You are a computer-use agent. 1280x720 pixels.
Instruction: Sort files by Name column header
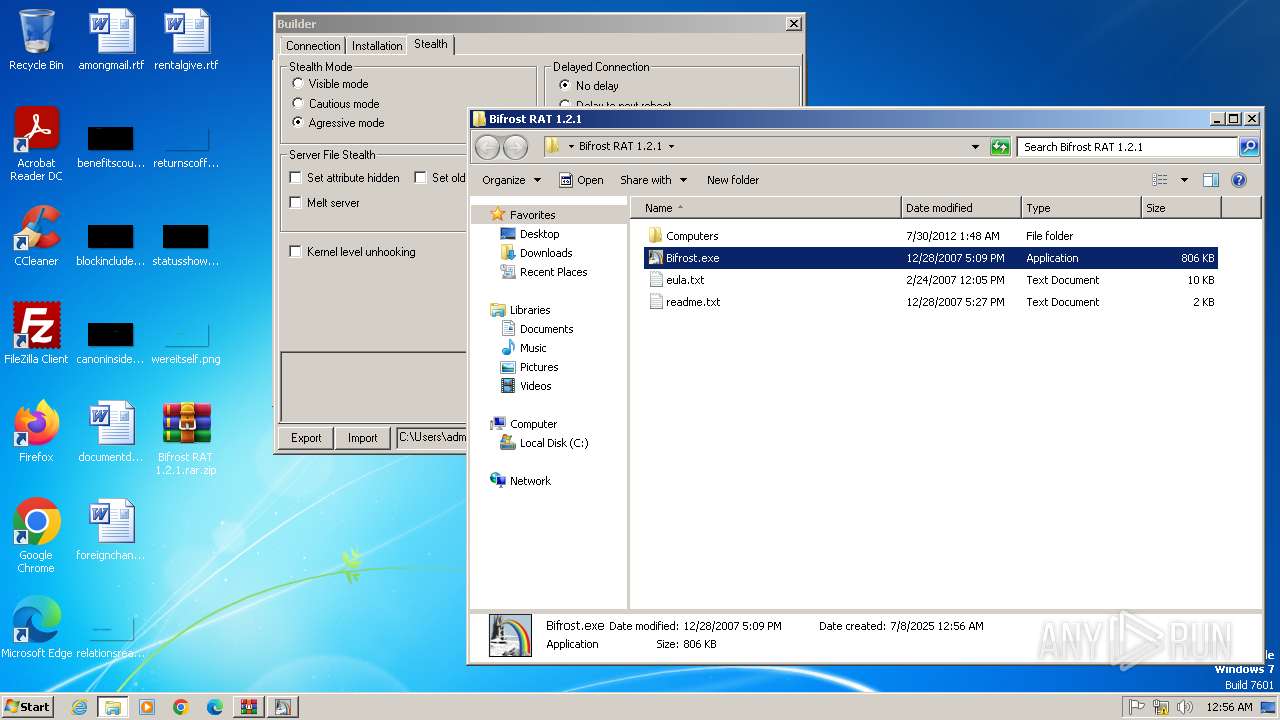(x=766, y=208)
